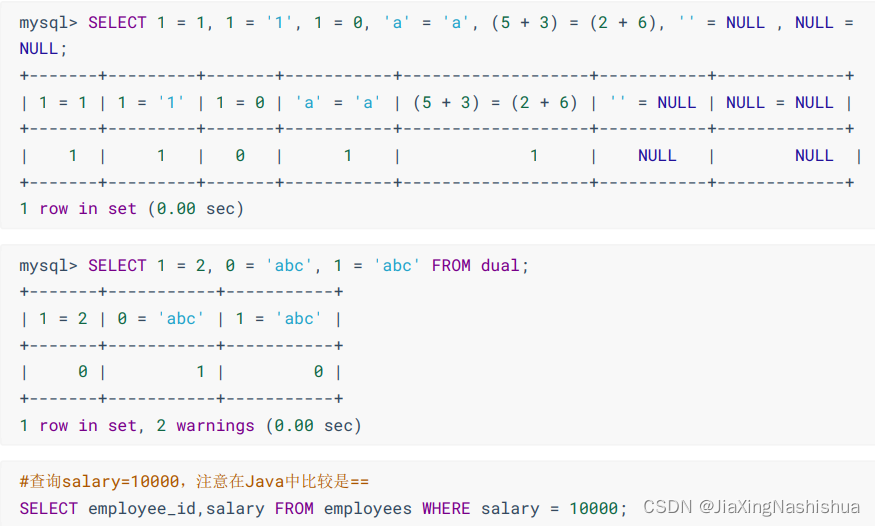The width and height of the screenshot is (875, 526).
Task: Select the "1 = '1'" column header
Action: 151,103
